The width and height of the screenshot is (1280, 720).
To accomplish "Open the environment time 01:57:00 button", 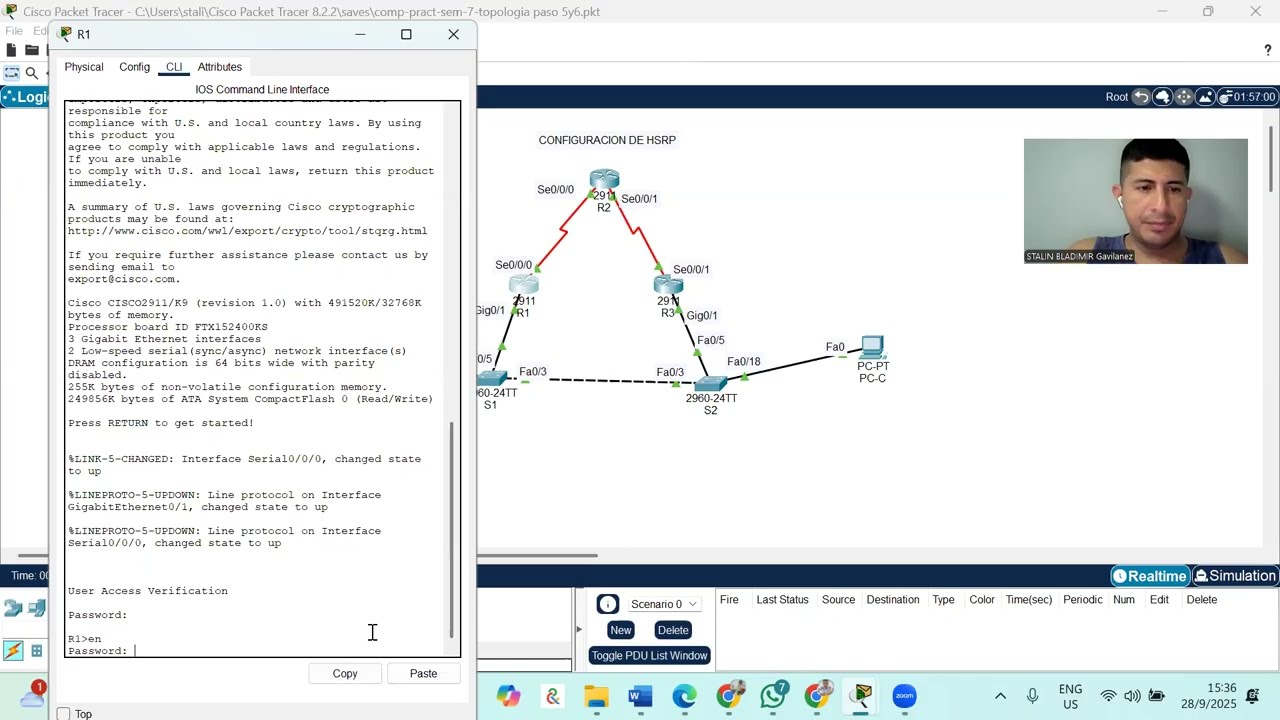I will tap(1247, 97).
